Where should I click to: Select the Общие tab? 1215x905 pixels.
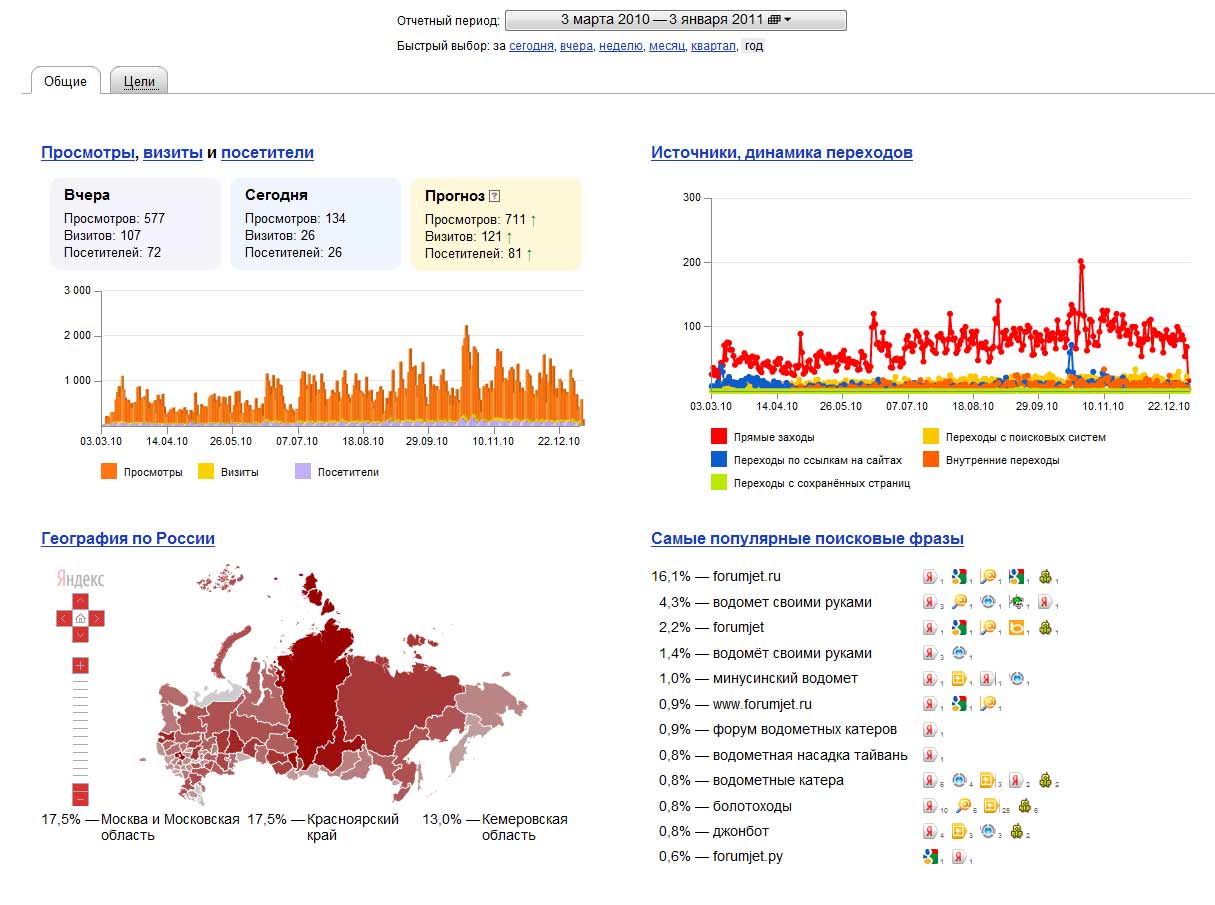pyautogui.click(x=66, y=82)
